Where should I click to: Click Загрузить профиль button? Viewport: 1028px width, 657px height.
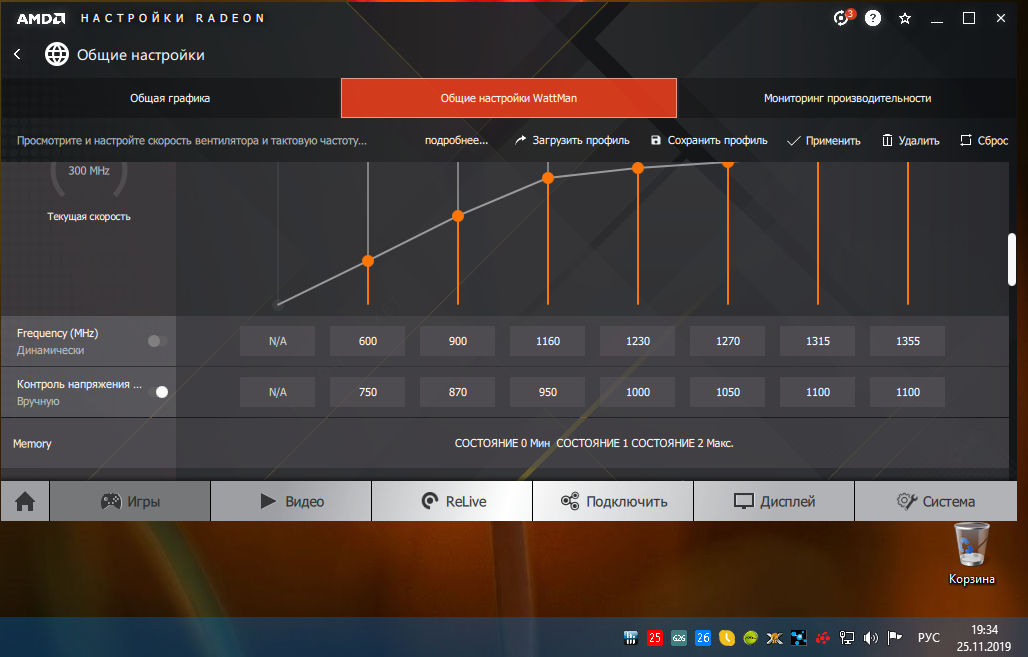572,140
